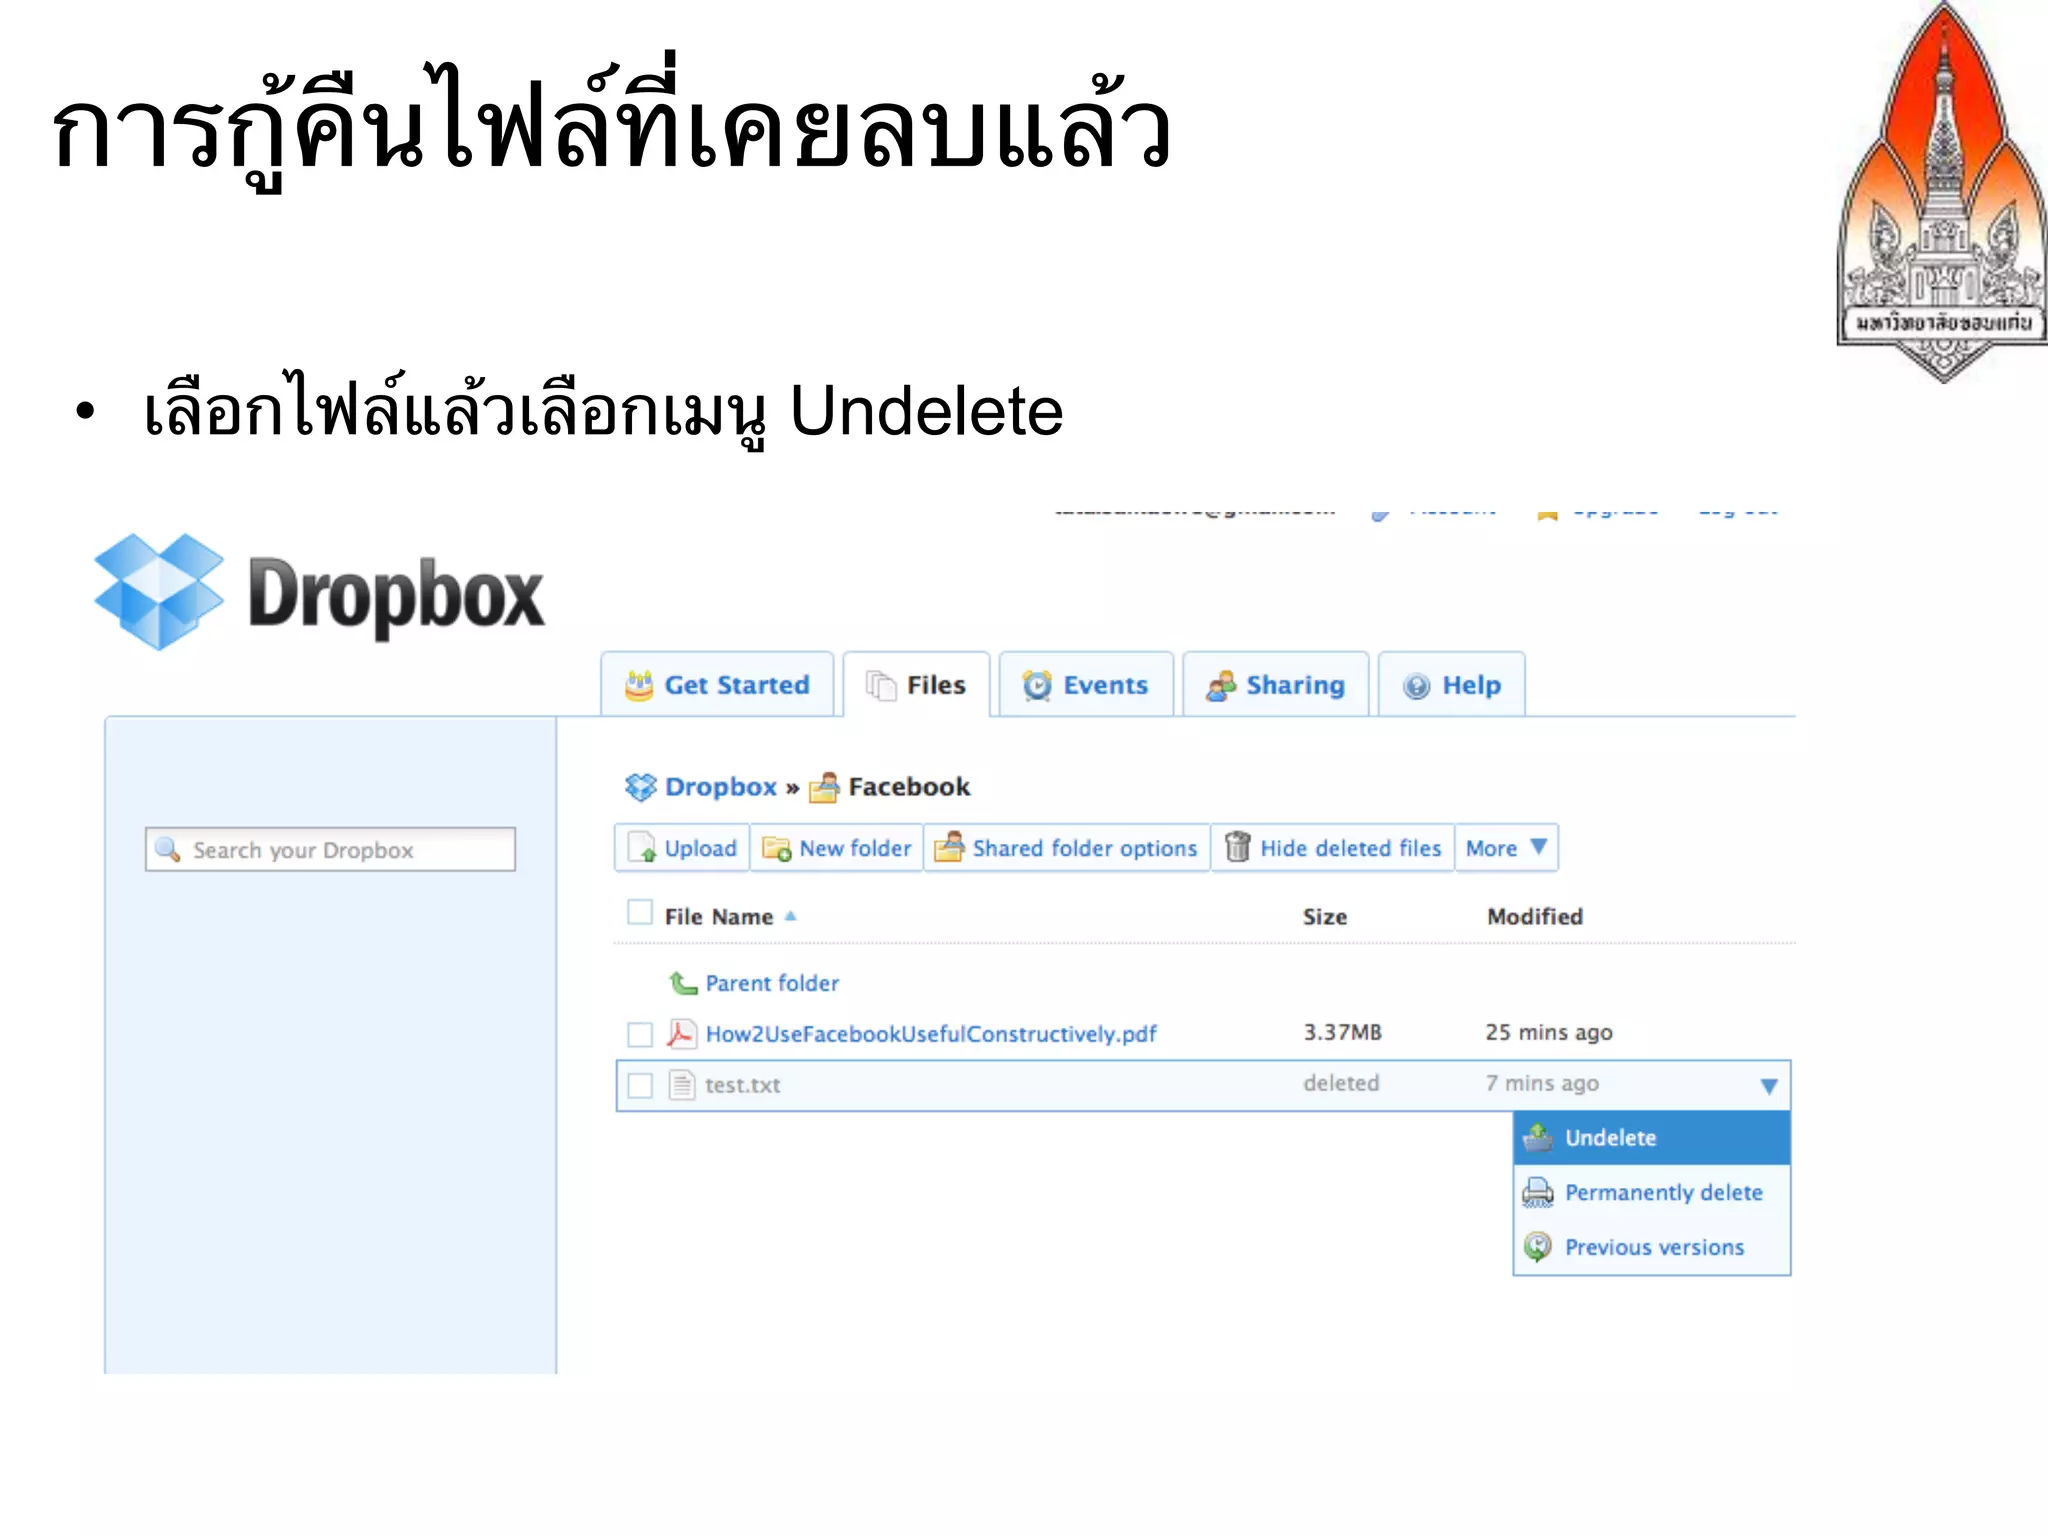Choose Undelete from the menu
Screen dimensions: 2048x1536
coord(1651,1138)
